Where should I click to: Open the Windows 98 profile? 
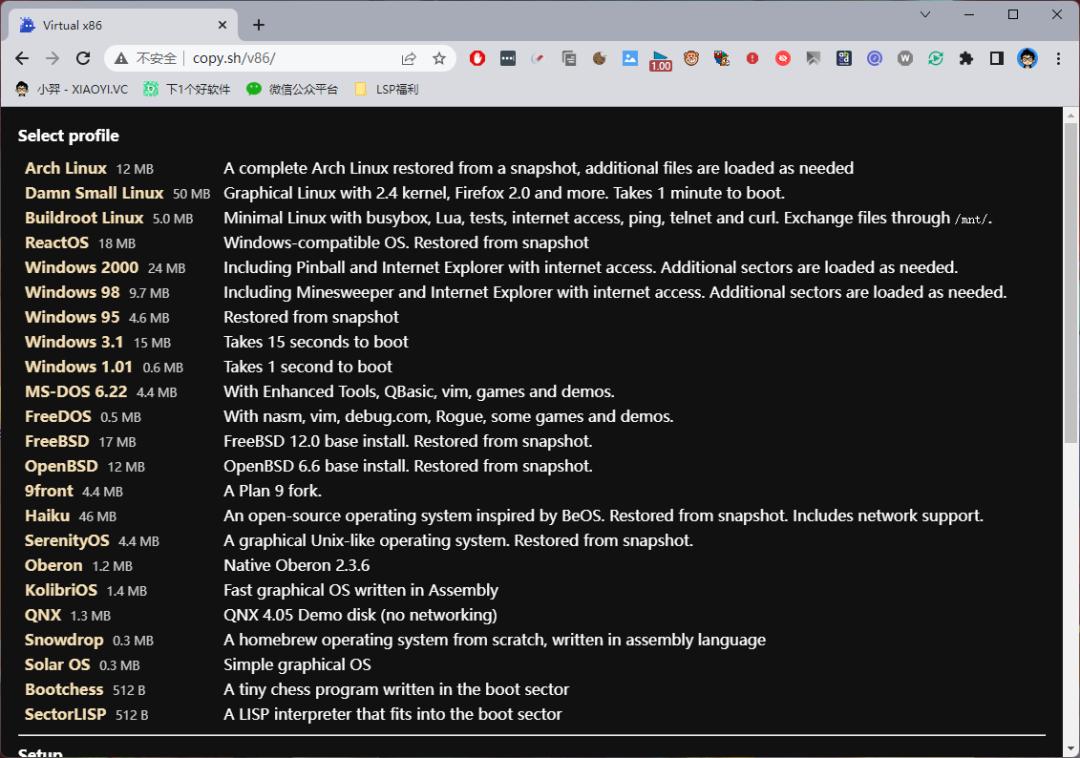click(72, 292)
